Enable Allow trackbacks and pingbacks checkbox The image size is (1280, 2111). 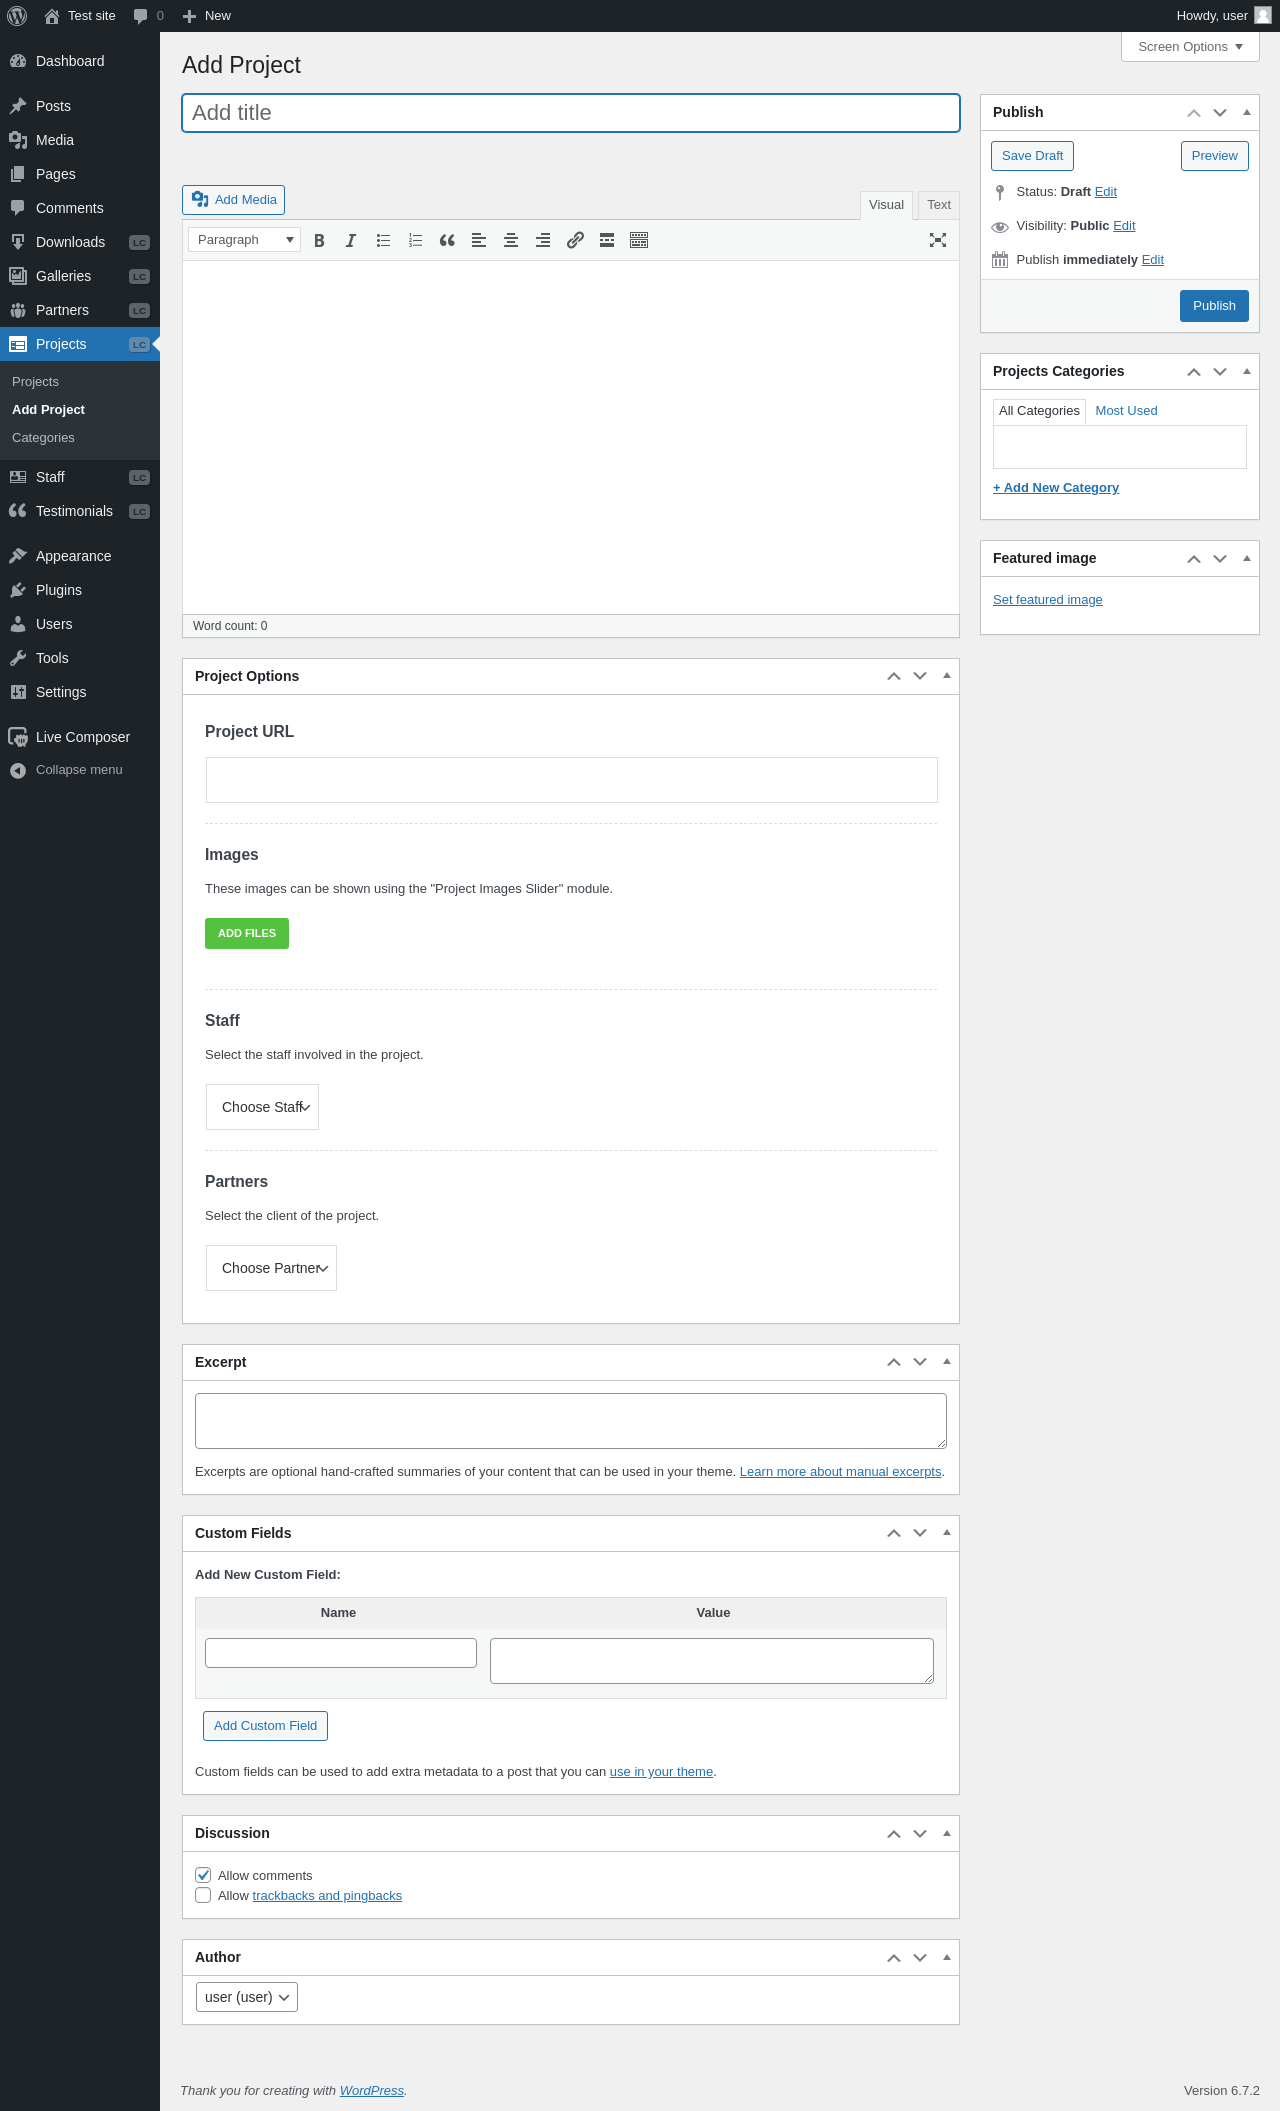(x=204, y=1895)
